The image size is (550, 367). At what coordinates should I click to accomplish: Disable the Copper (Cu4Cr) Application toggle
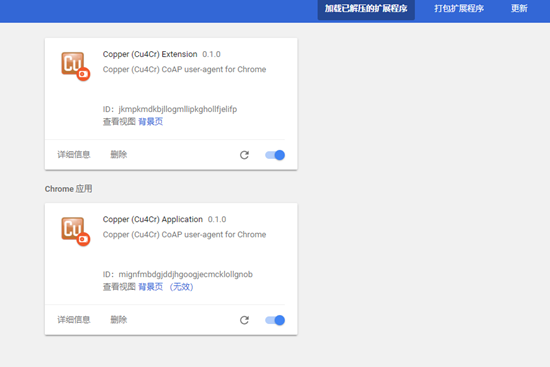coord(275,320)
